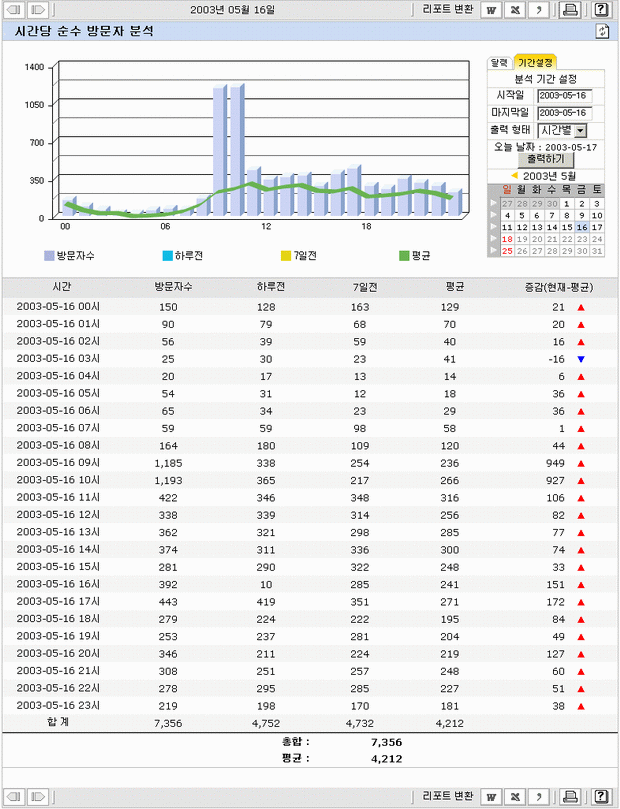This screenshot has width=620, height=809.
Task: Click the 총합 value 7,356
Action: 386,742
